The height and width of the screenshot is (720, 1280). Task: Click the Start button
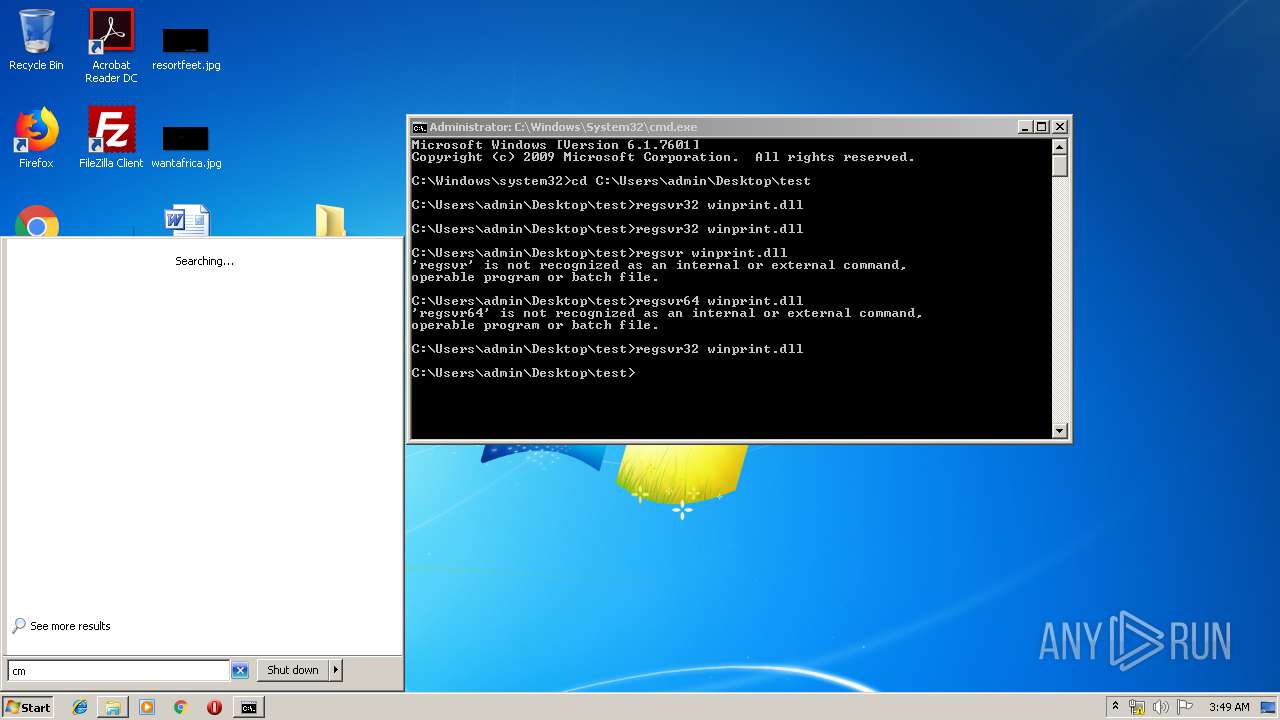28,707
